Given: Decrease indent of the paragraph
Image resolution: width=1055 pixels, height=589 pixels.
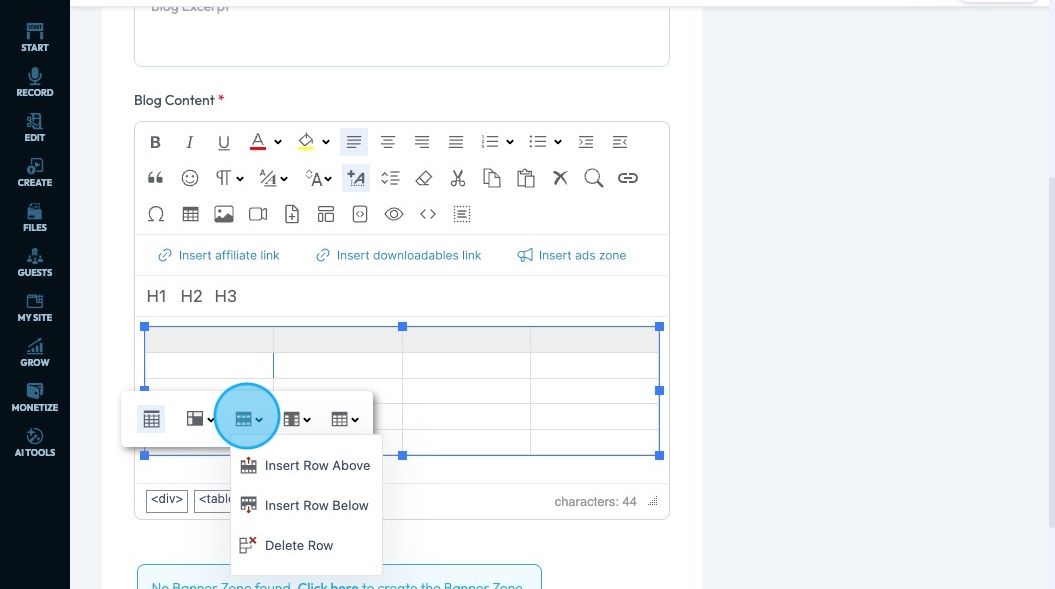Looking at the screenshot, I should pos(620,142).
